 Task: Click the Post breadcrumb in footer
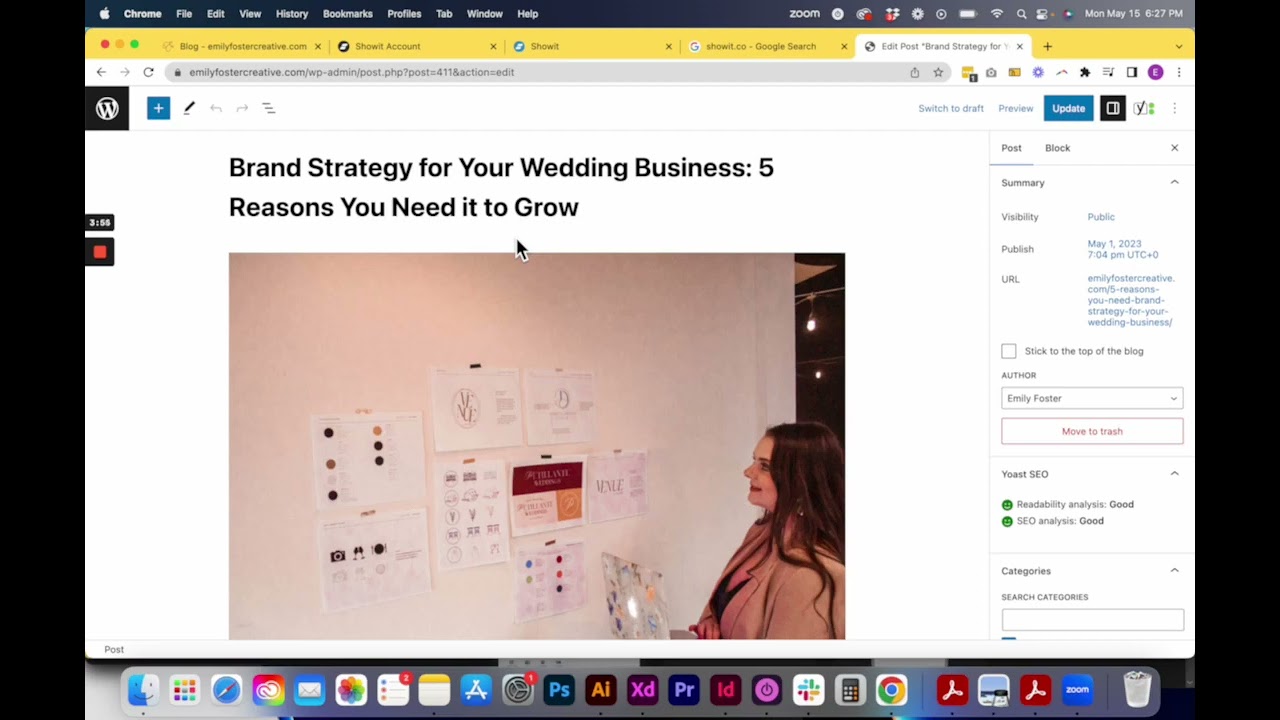tap(114, 649)
